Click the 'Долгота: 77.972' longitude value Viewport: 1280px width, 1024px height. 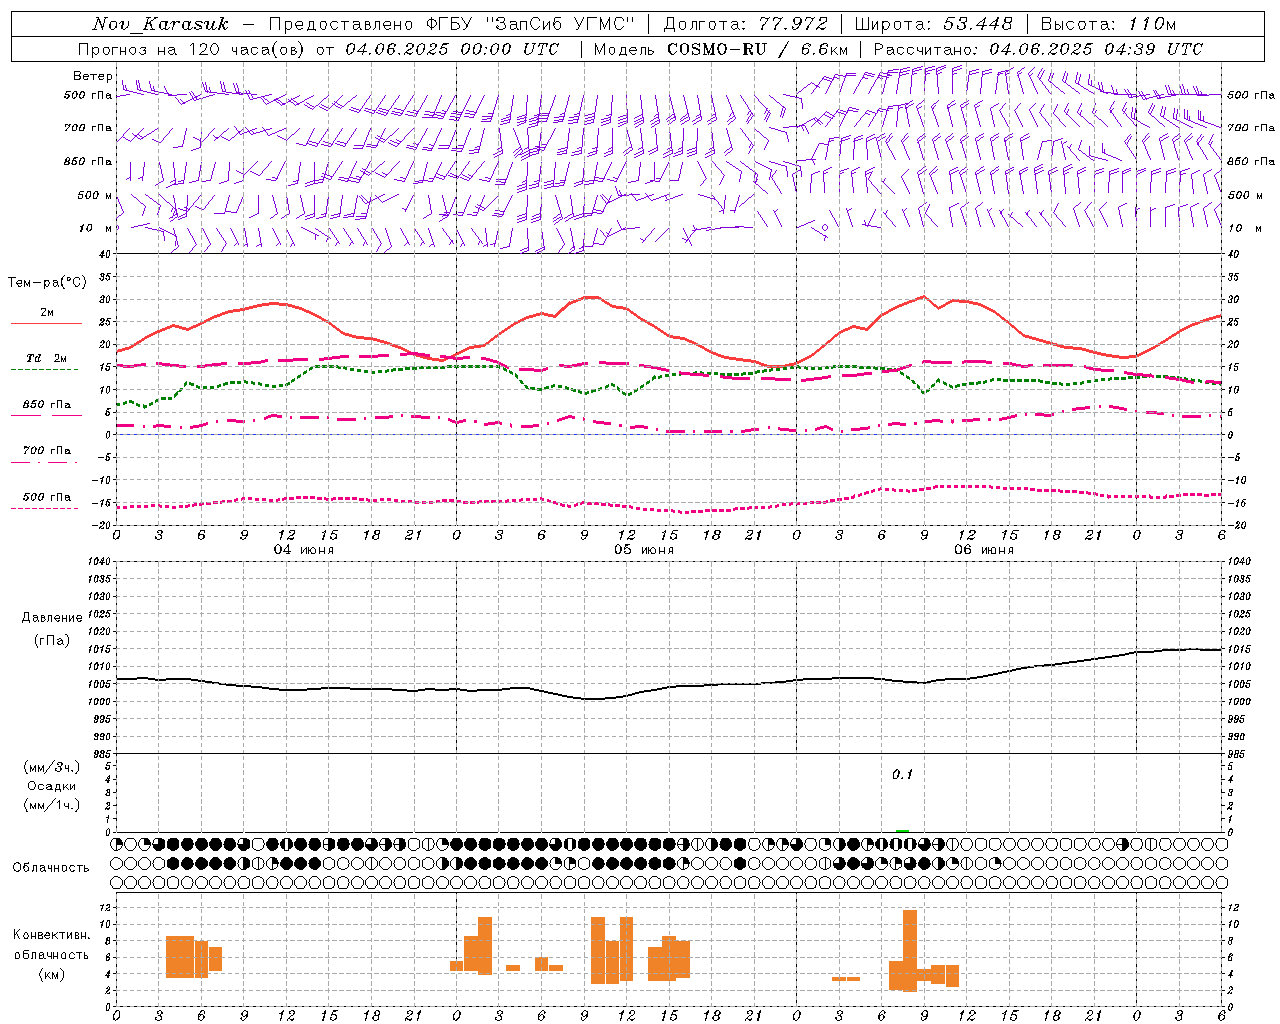click(745, 24)
